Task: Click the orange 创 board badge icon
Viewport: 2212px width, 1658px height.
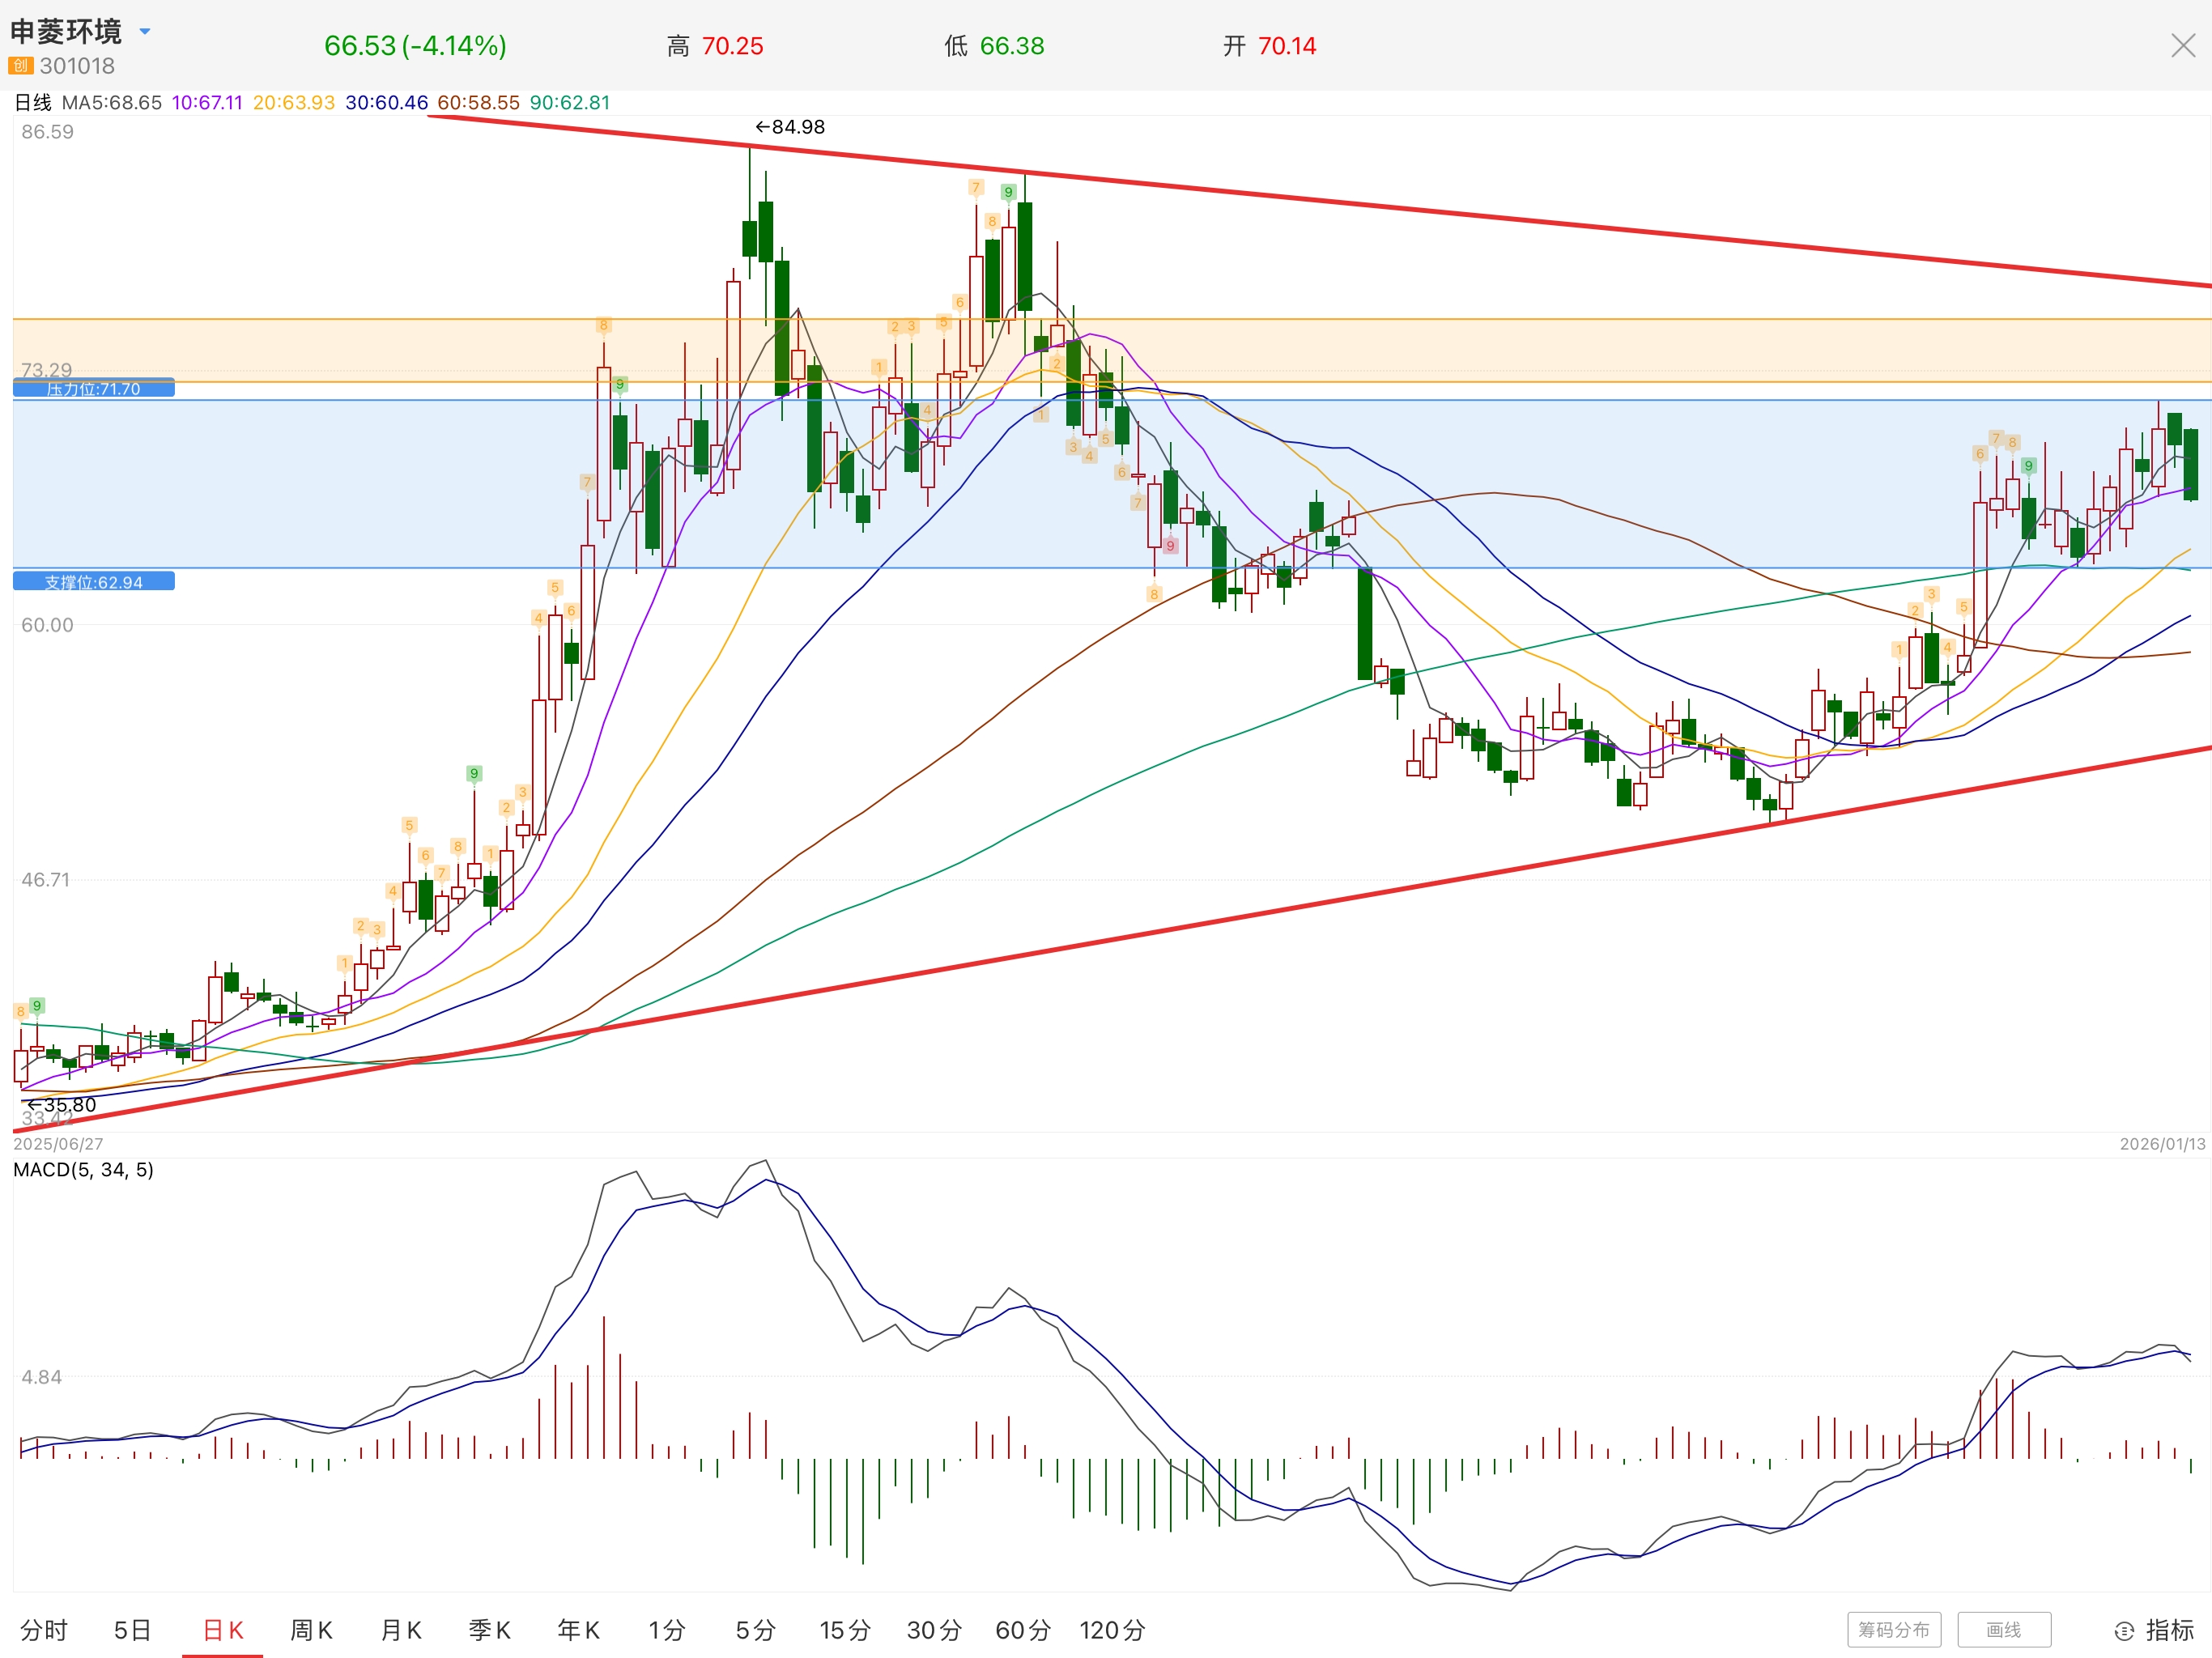Action: click(21, 66)
